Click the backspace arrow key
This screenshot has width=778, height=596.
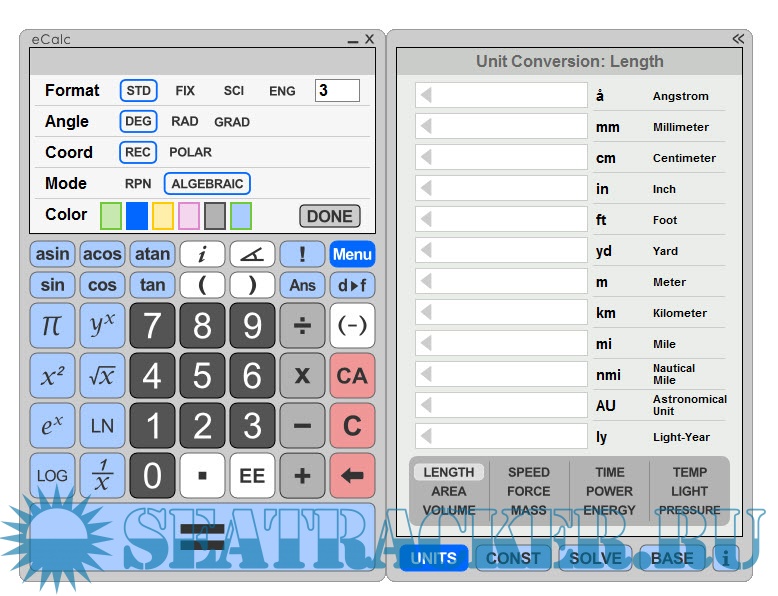pyautogui.click(x=352, y=476)
